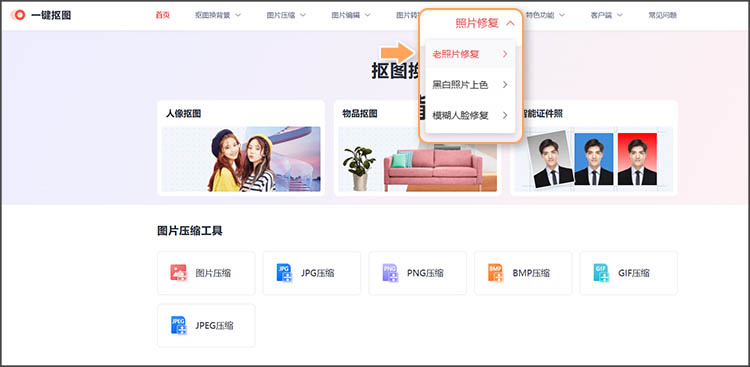Image resolution: width=750 pixels, height=367 pixels.
Task: Go to the 首页 tab
Action: pos(163,15)
